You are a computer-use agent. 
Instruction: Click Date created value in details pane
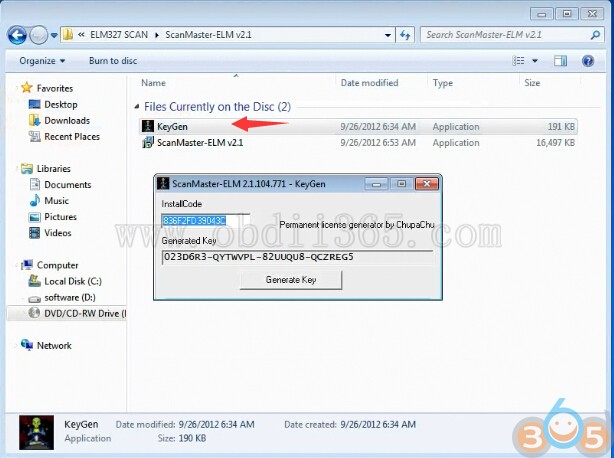(x=378, y=424)
